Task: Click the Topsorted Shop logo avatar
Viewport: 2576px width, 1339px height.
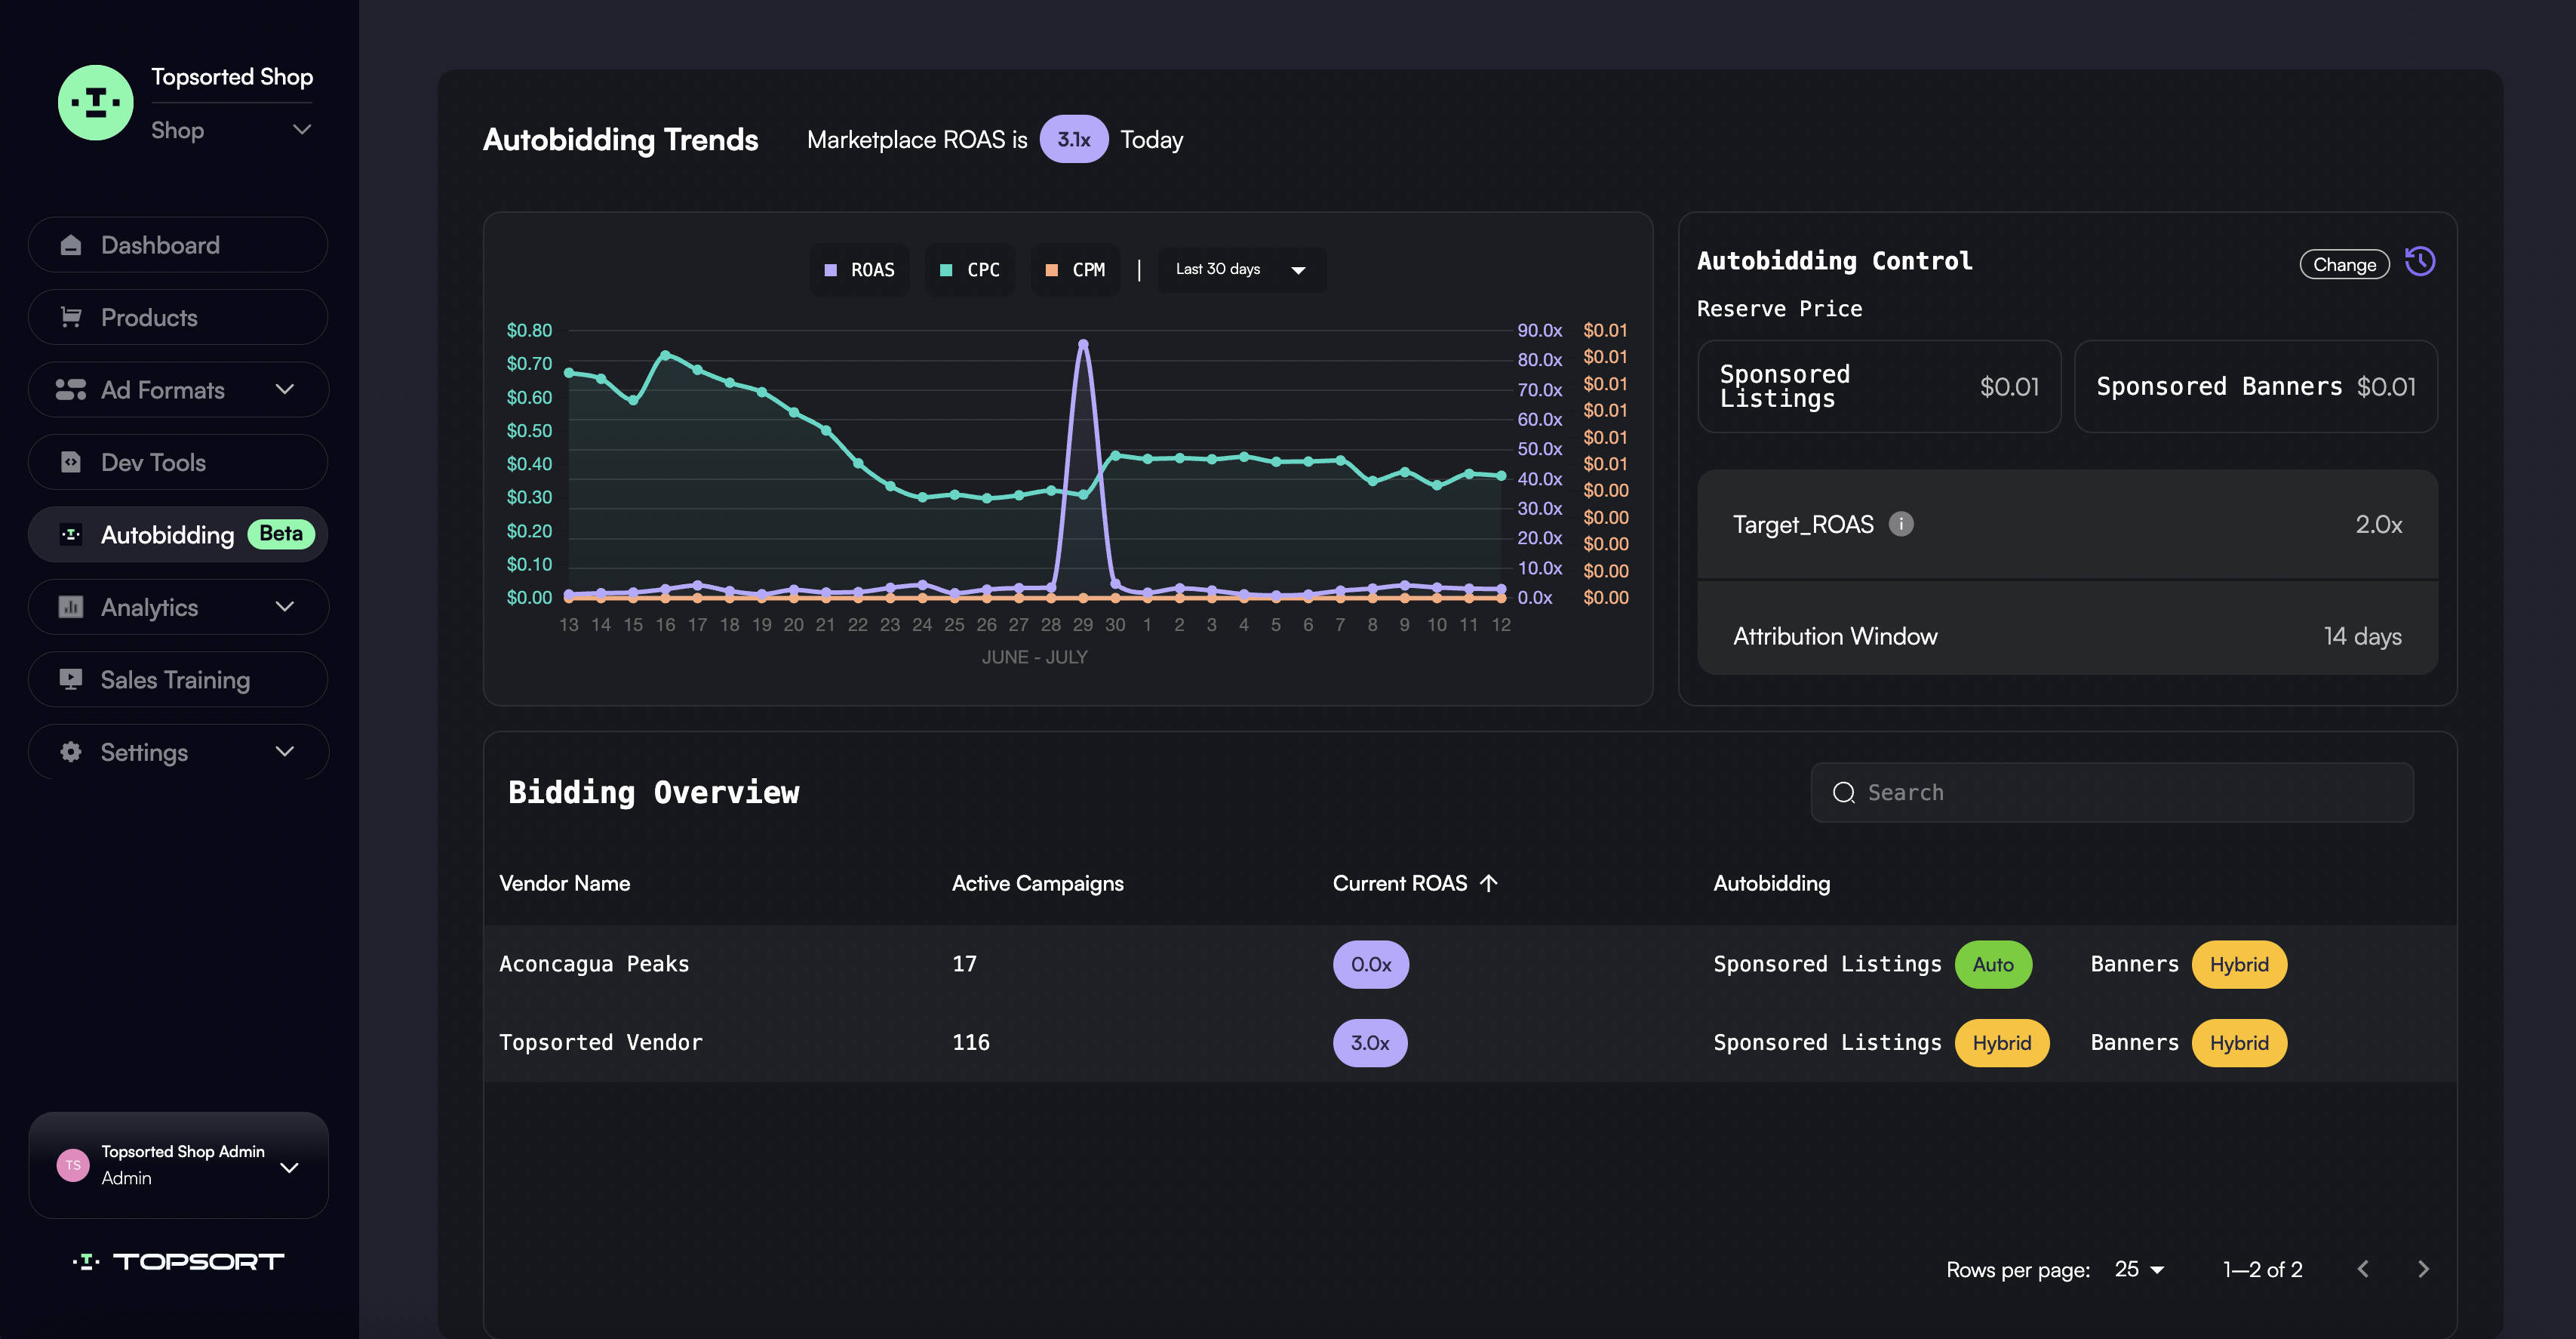Action: coord(95,102)
